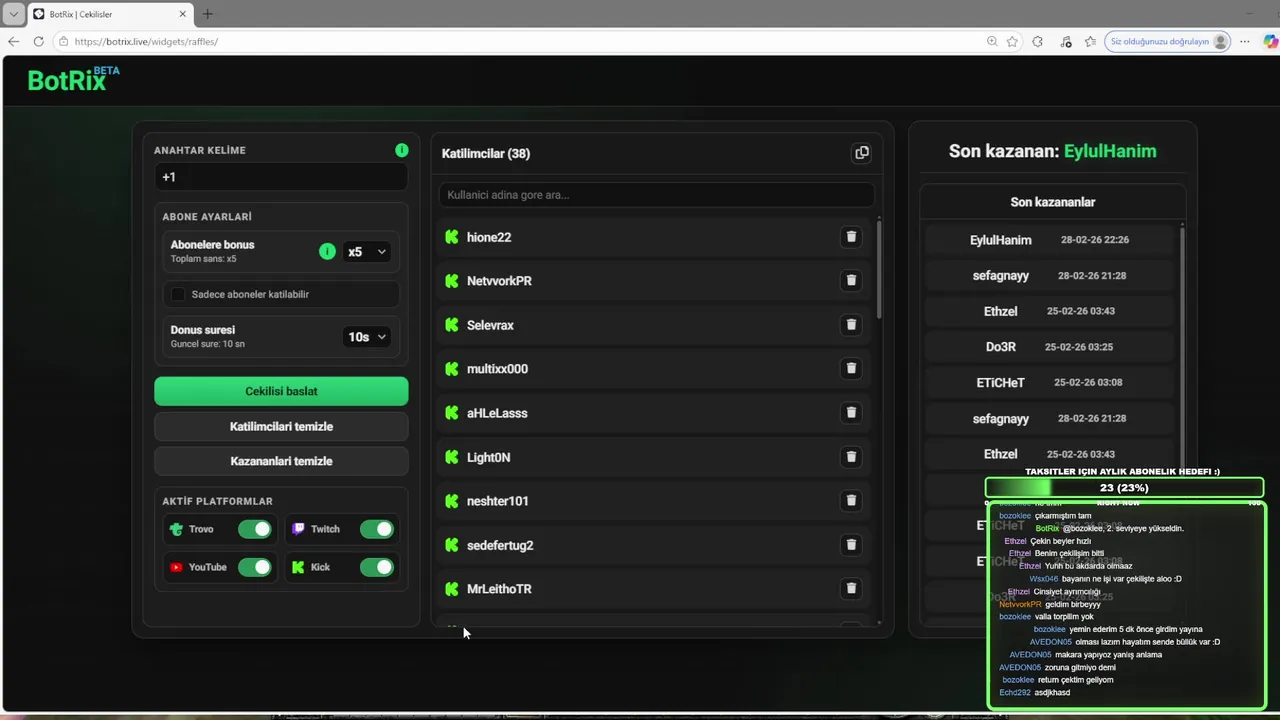This screenshot has height=720, width=1280.
Task: Click the keyword input field showing +1
Action: (x=281, y=177)
